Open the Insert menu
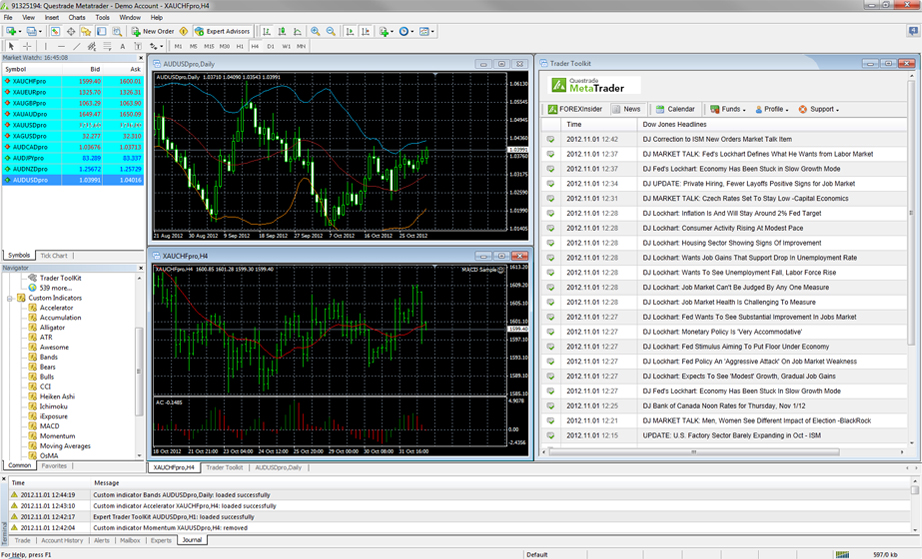922x559 pixels. [x=52, y=18]
